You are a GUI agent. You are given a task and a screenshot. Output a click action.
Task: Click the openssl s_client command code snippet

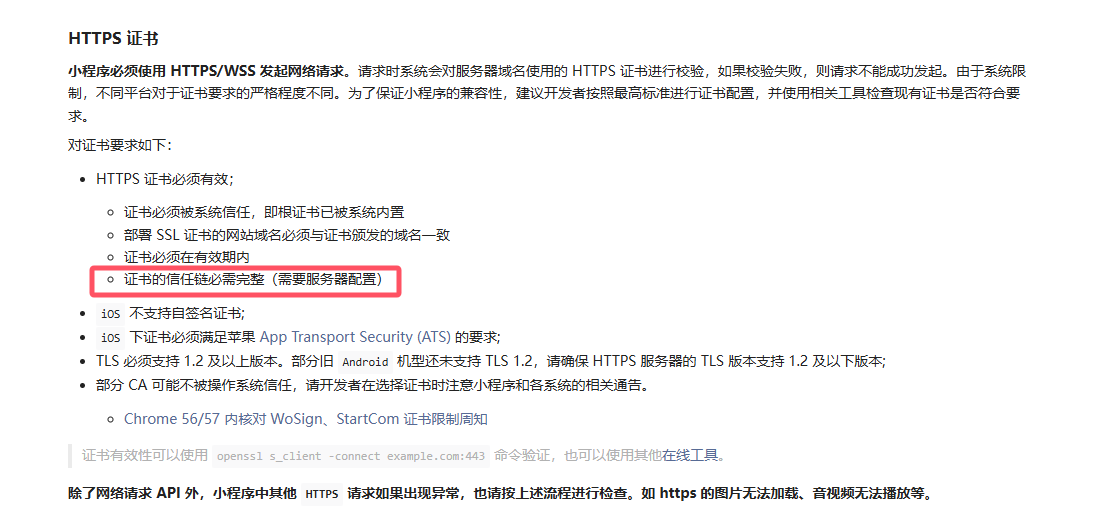click(x=351, y=455)
